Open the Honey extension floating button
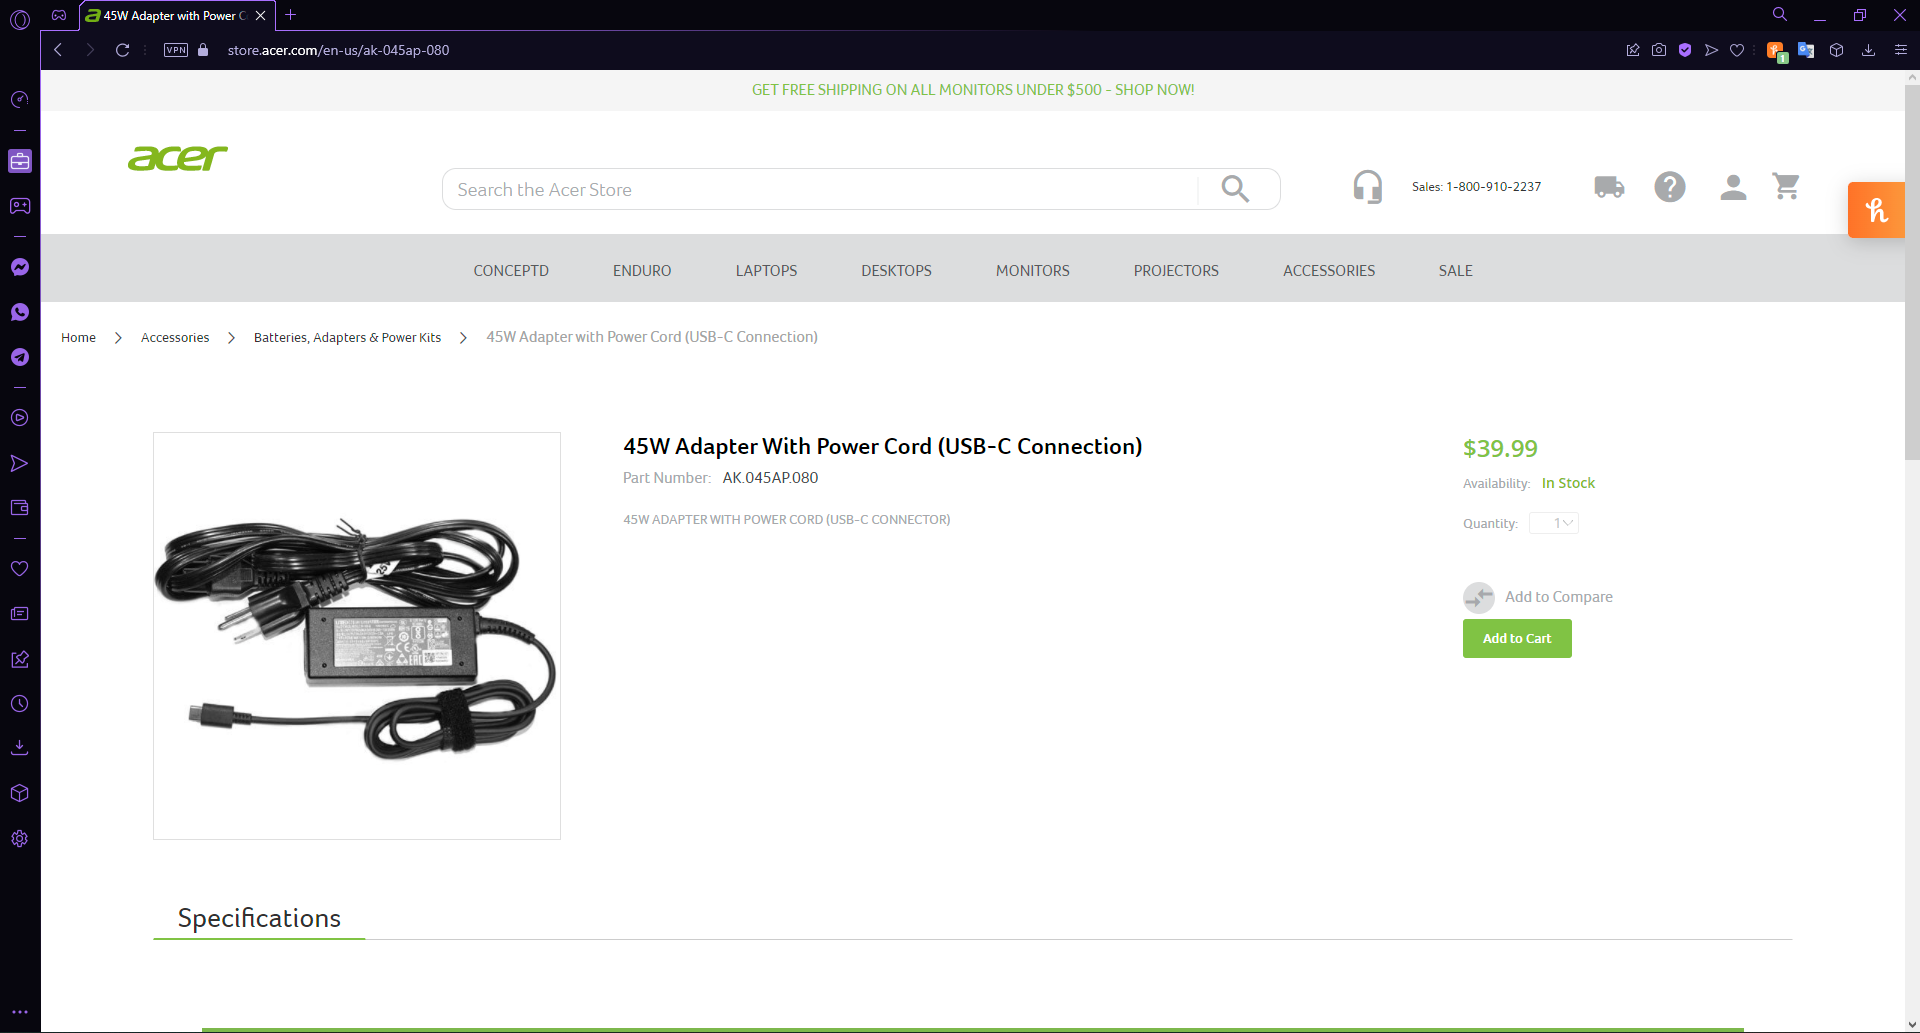 [x=1876, y=210]
